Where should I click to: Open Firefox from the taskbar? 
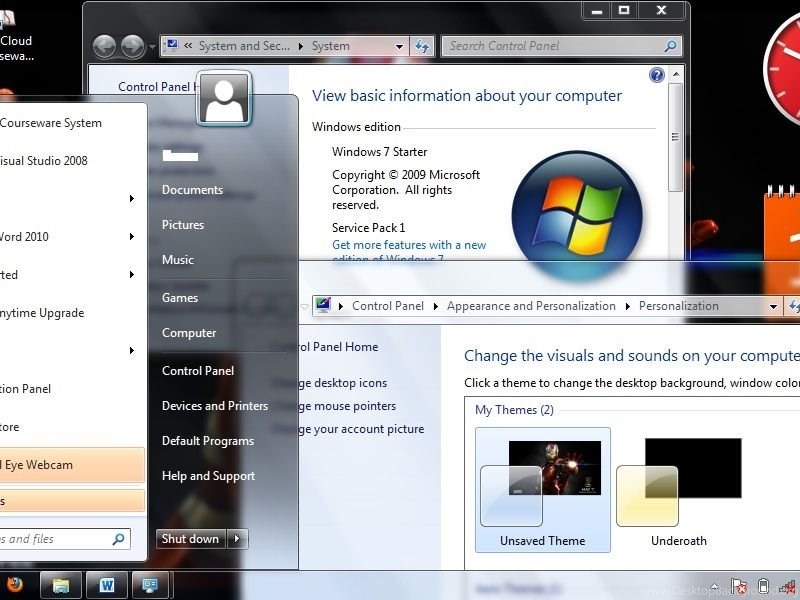(13, 584)
